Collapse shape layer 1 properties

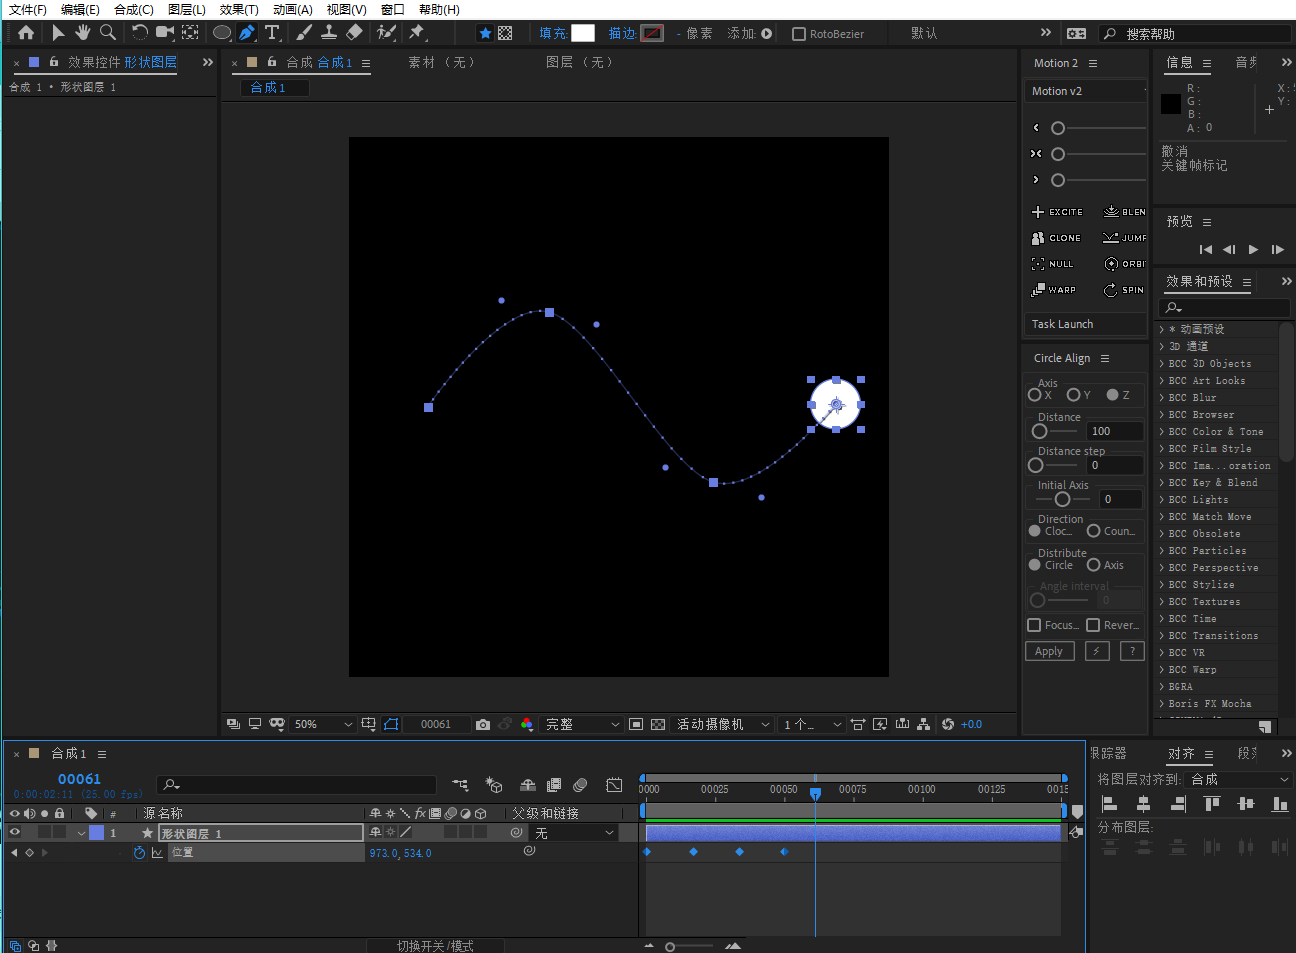coord(81,833)
